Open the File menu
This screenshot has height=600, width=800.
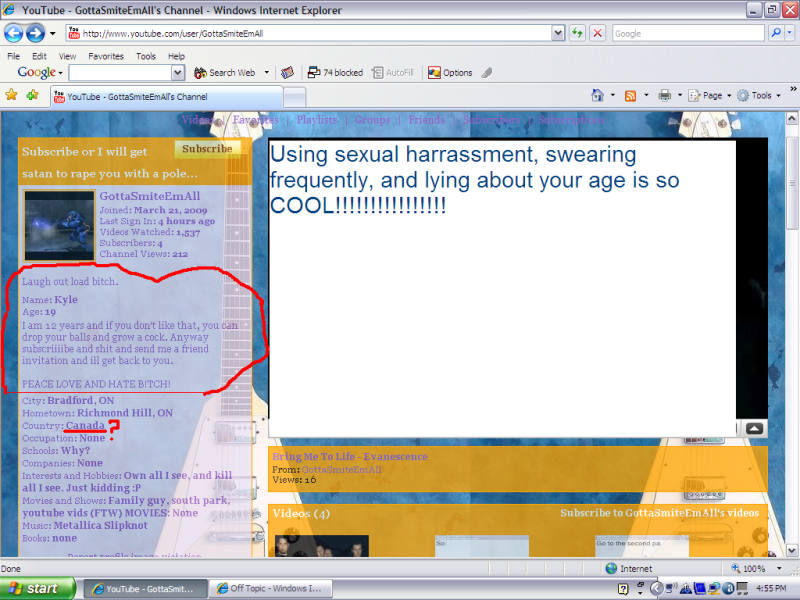click(x=13, y=56)
